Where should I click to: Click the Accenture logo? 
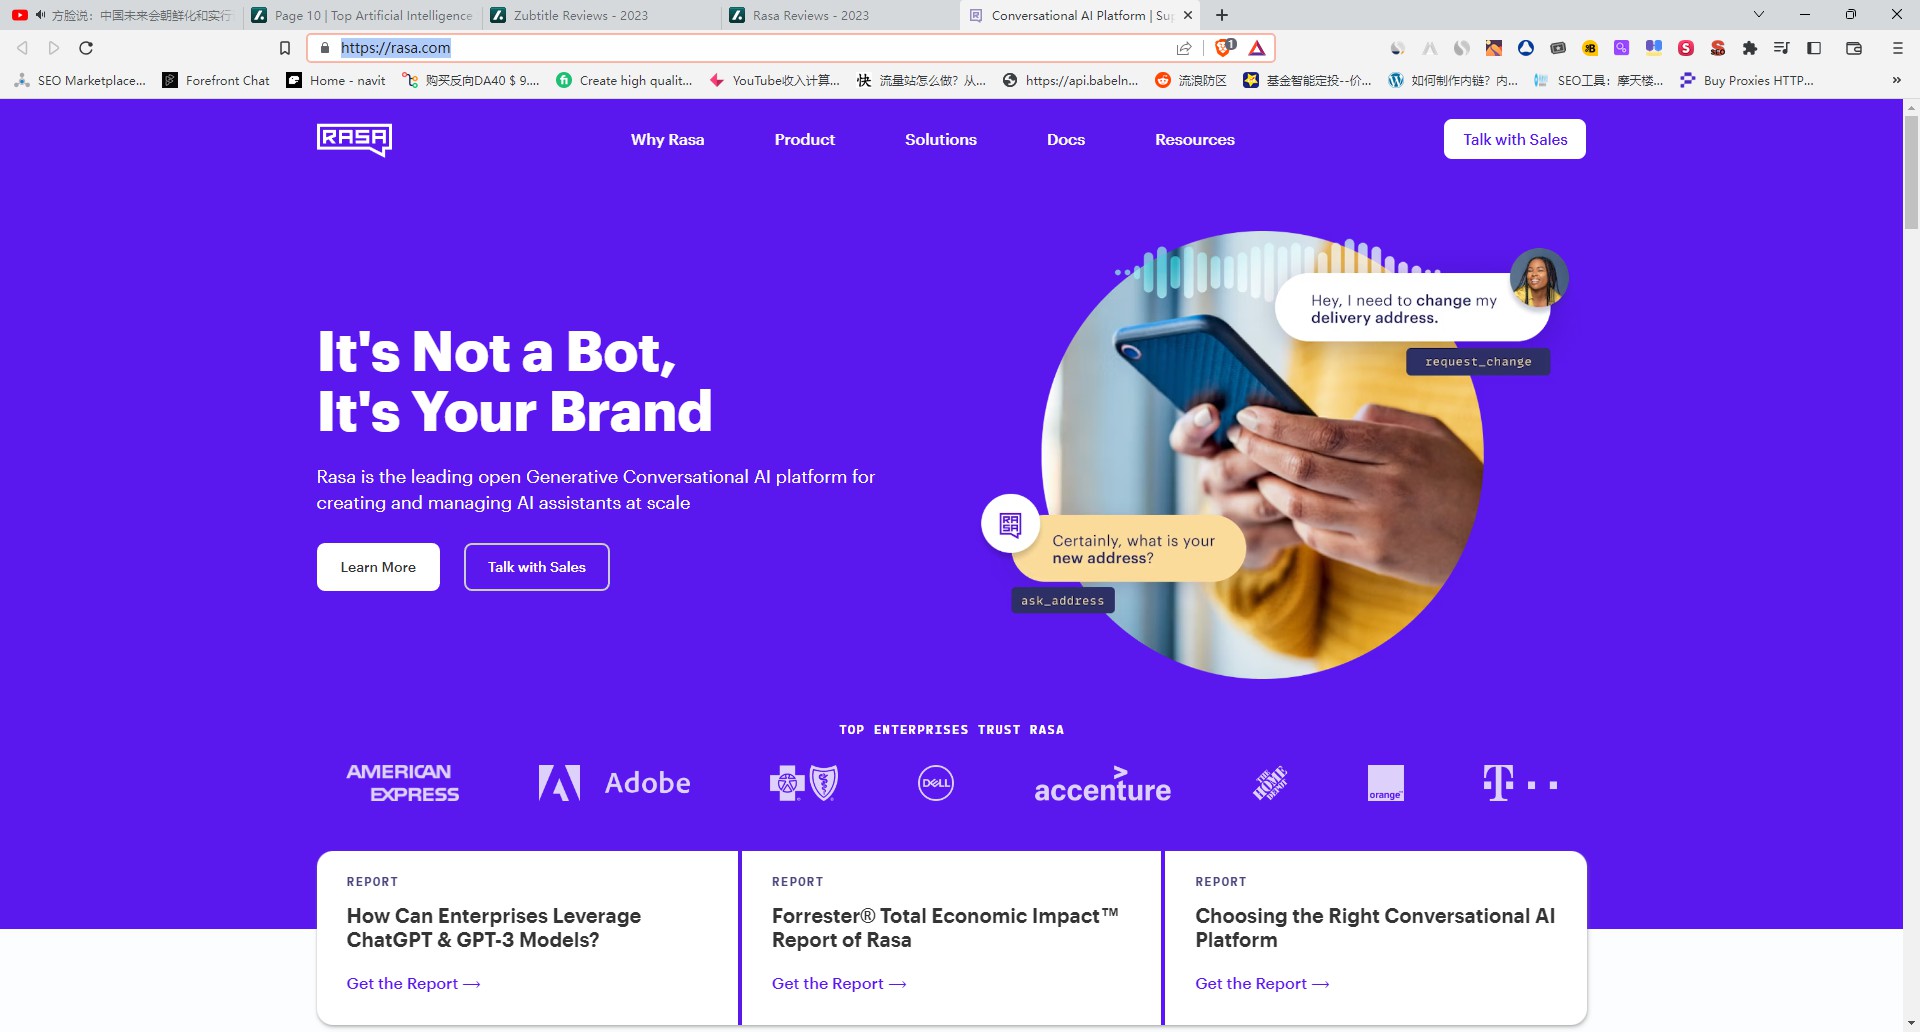coord(1102,785)
